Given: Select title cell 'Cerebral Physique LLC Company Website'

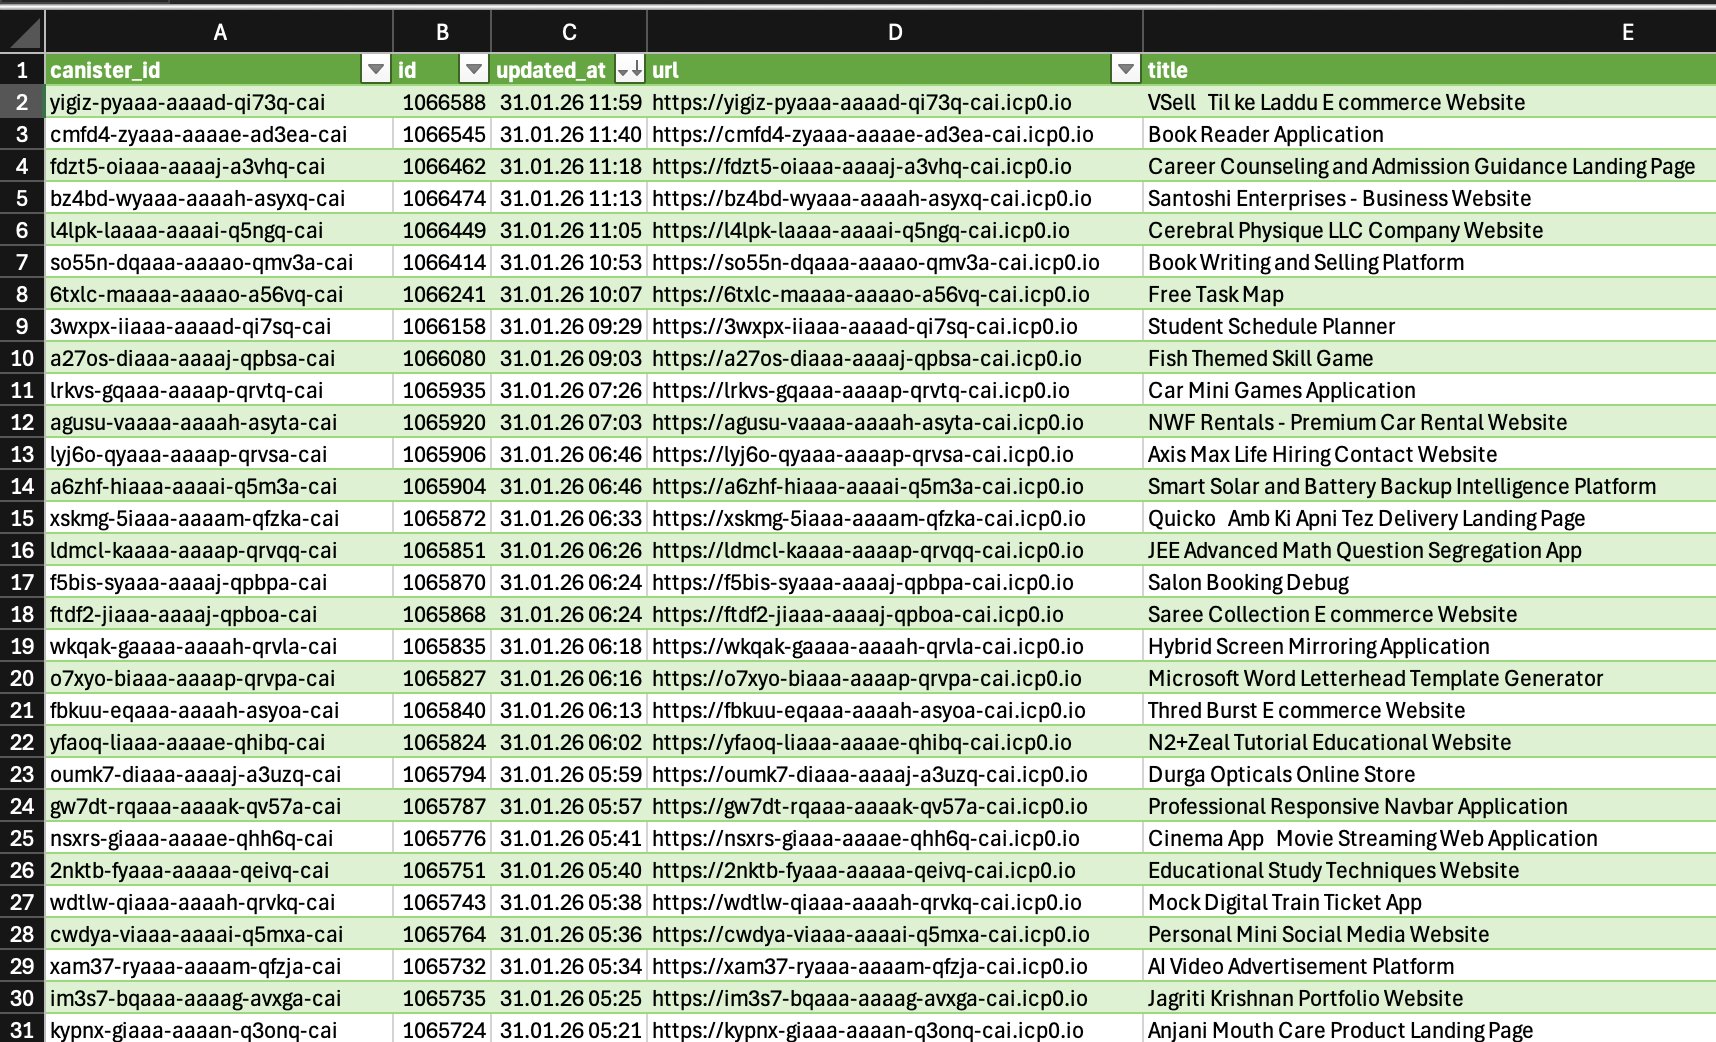Looking at the screenshot, I should [1429, 230].
